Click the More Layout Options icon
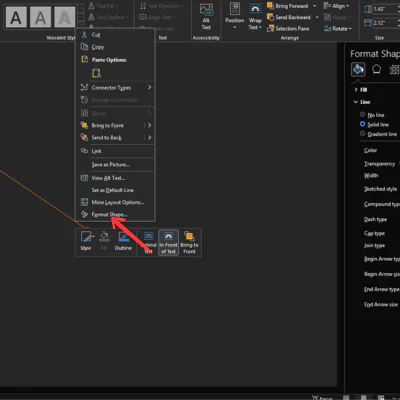Image resolution: width=400 pixels, height=400 pixels. point(84,202)
